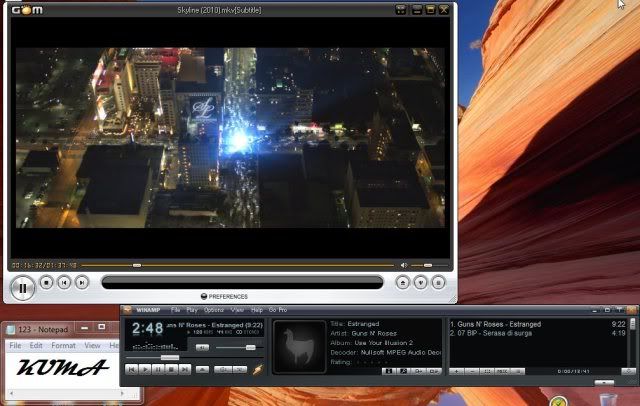This screenshot has width=640, height=406.
Task: Open Notepad Format menu
Action: click(x=63, y=346)
